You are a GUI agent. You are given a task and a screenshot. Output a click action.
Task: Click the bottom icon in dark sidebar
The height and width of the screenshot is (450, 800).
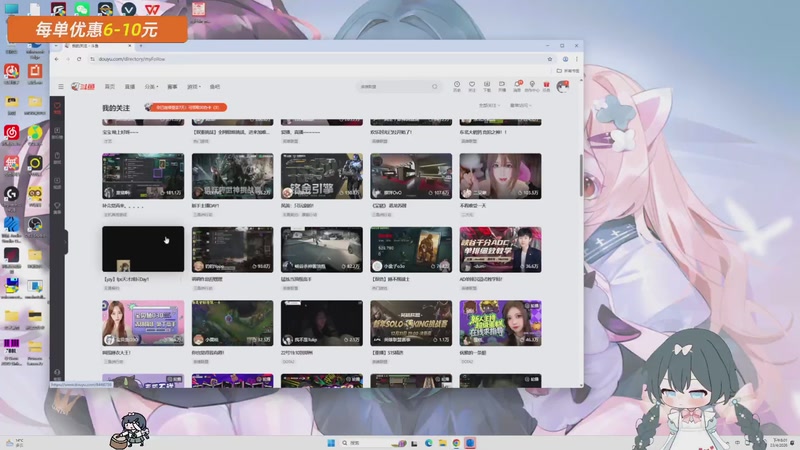(x=57, y=374)
